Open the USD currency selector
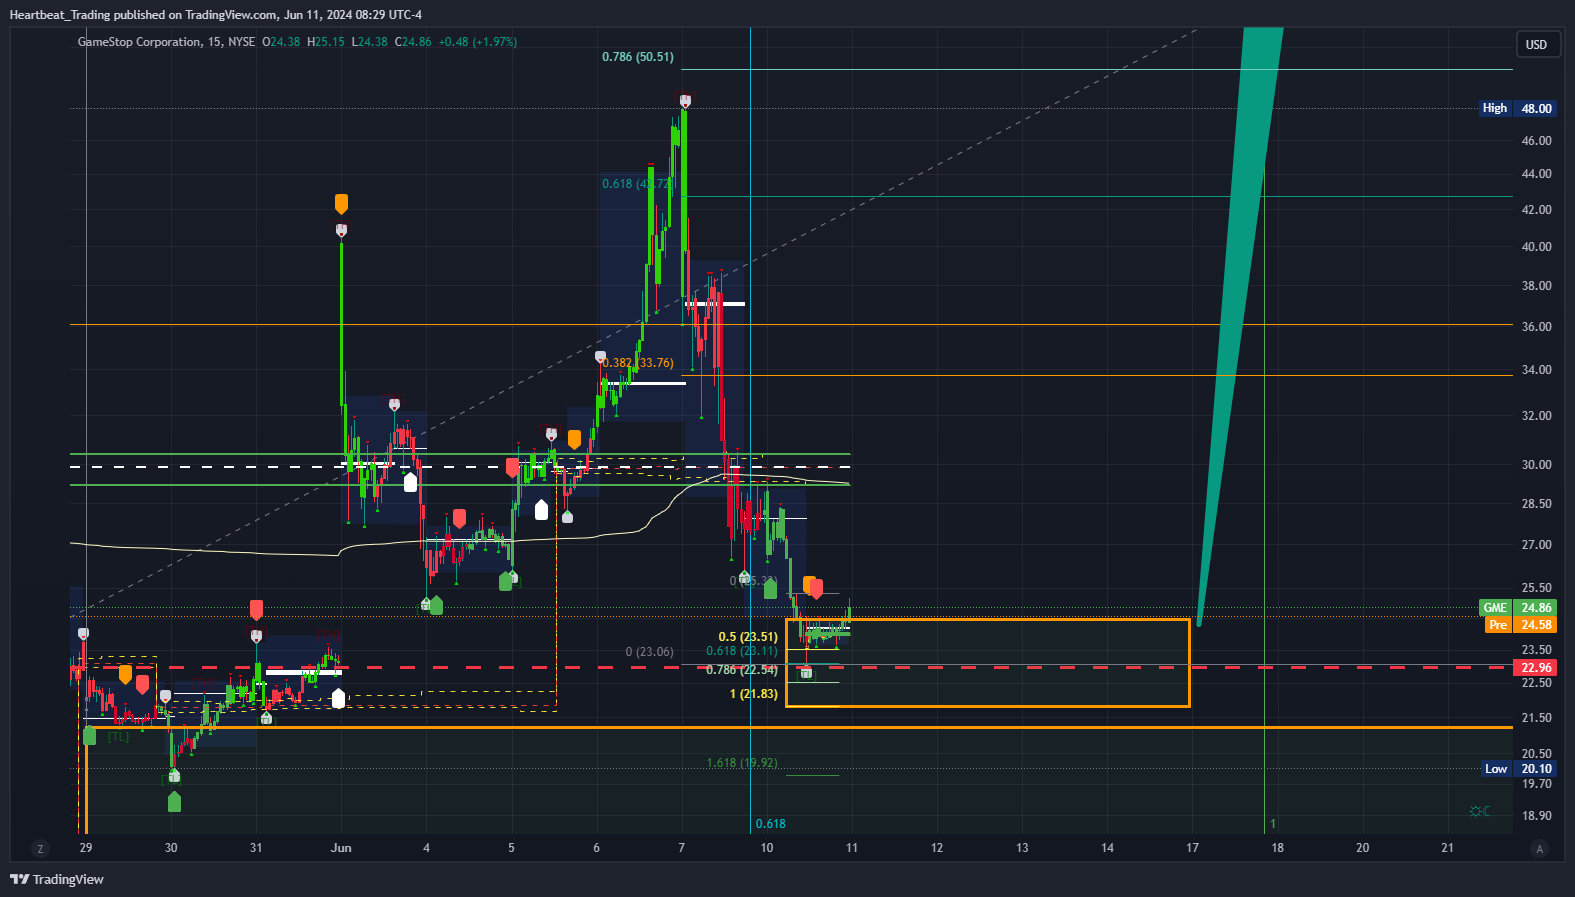Image resolution: width=1575 pixels, height=897 pixels. (x=1537, y=44)
